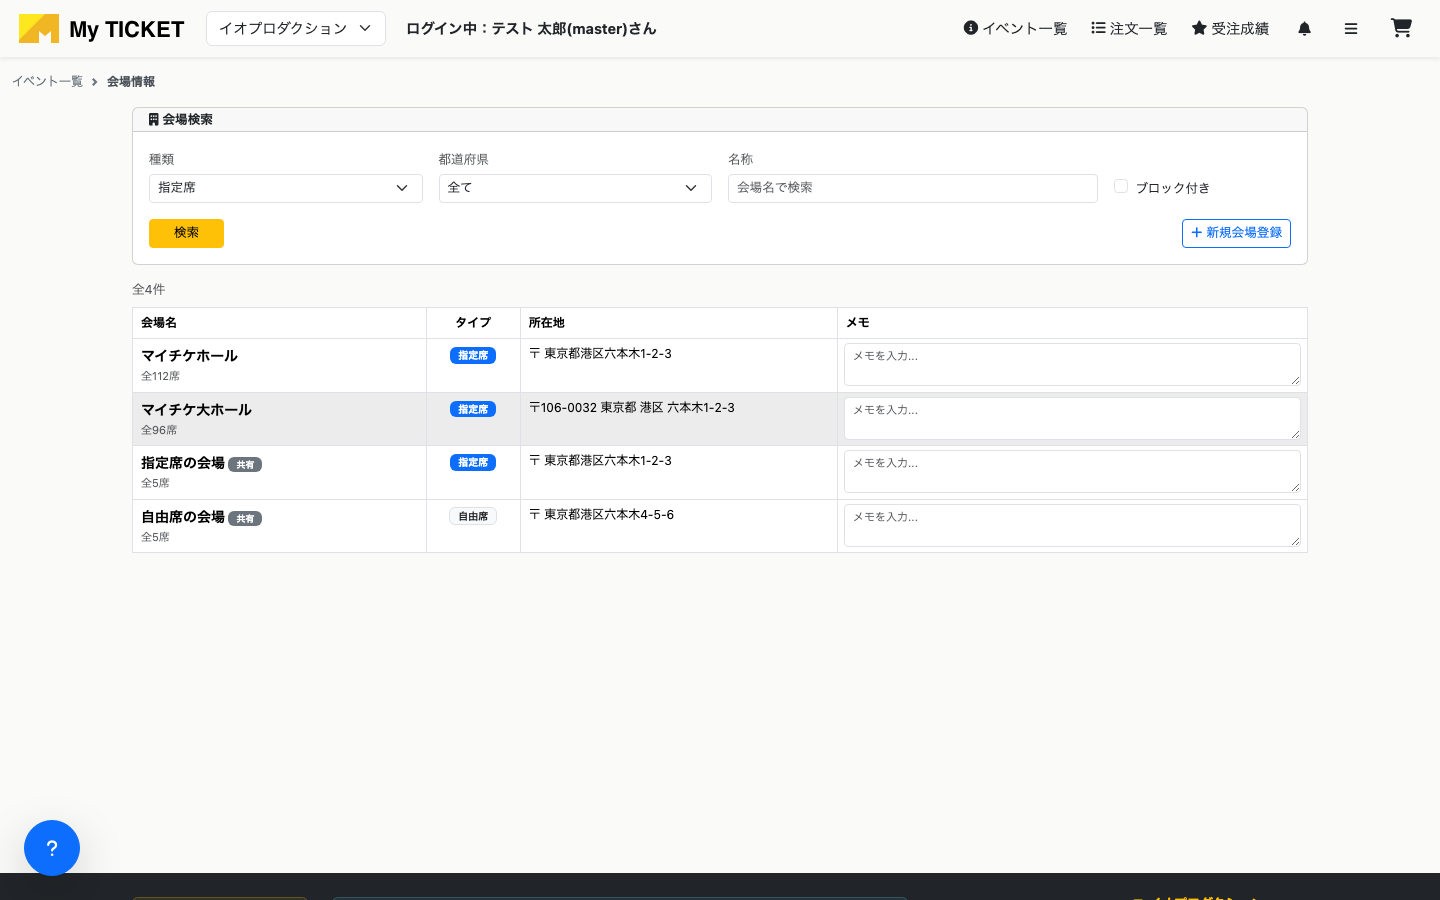Click 共有 badge beside 指定席の会場
1440x900 pixels.
[245, 465]
